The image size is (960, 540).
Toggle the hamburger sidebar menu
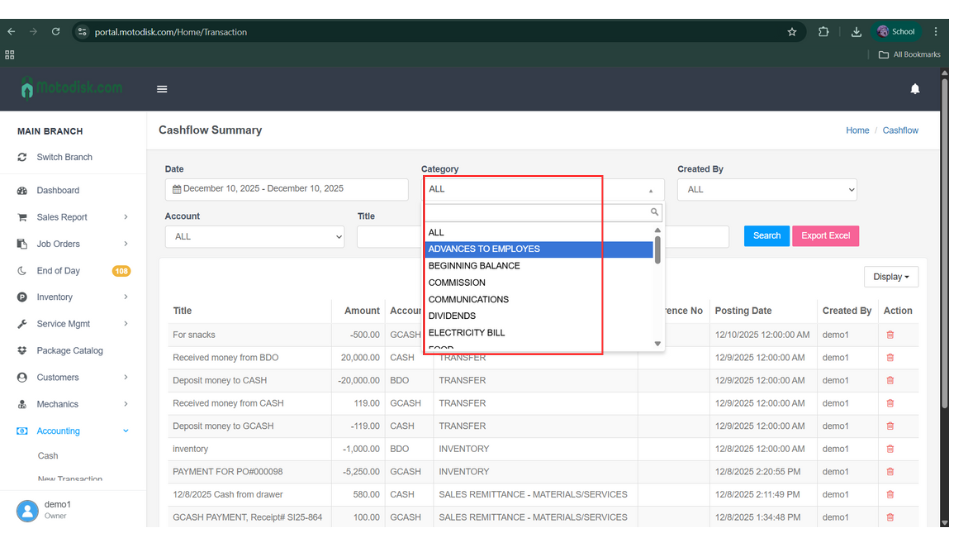click(162, 89)
